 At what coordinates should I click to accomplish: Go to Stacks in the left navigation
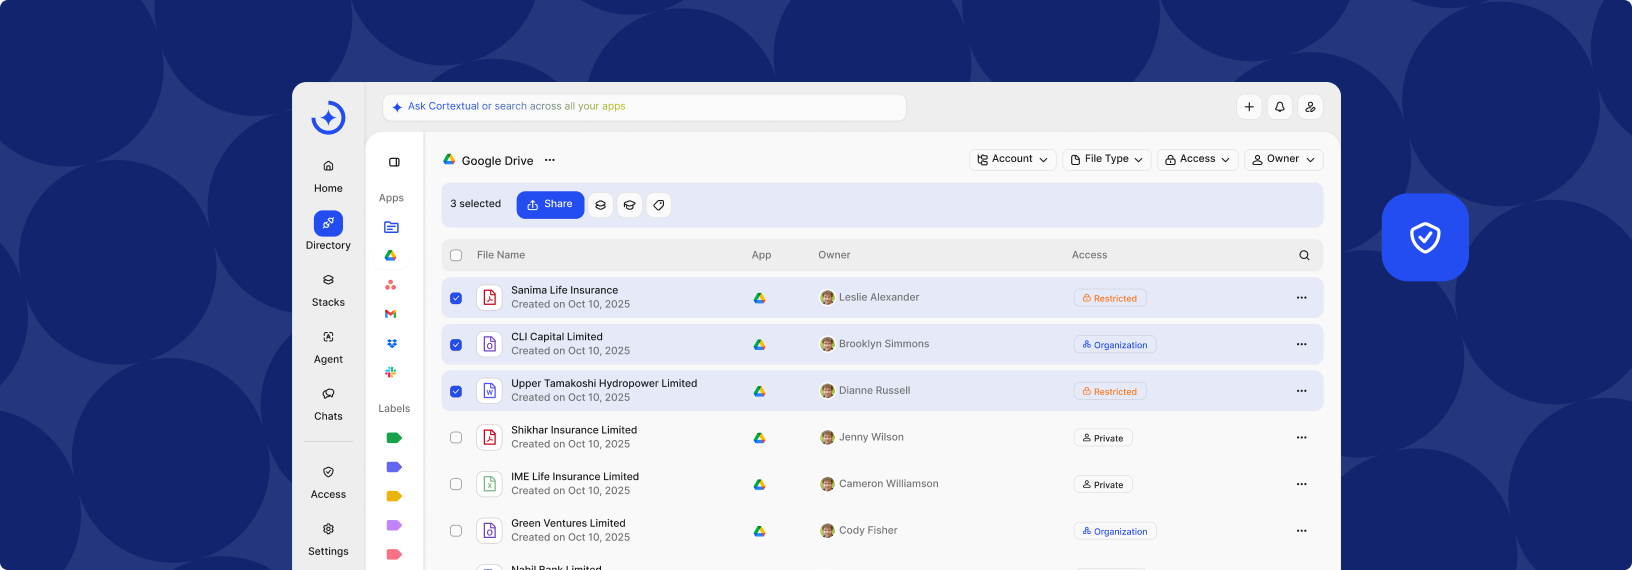(328, 289)
